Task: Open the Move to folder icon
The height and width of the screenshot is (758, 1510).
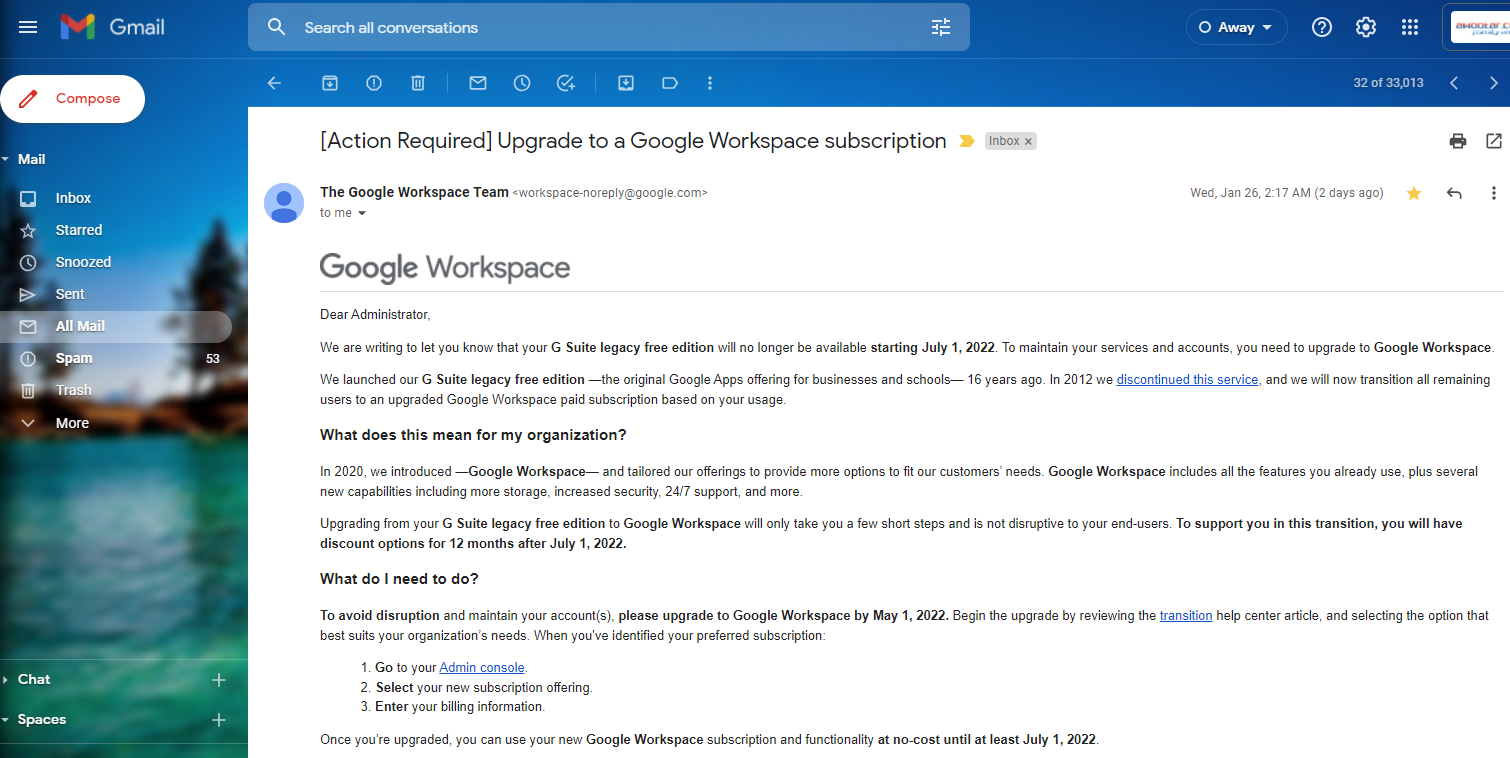Action: point(626,83)
